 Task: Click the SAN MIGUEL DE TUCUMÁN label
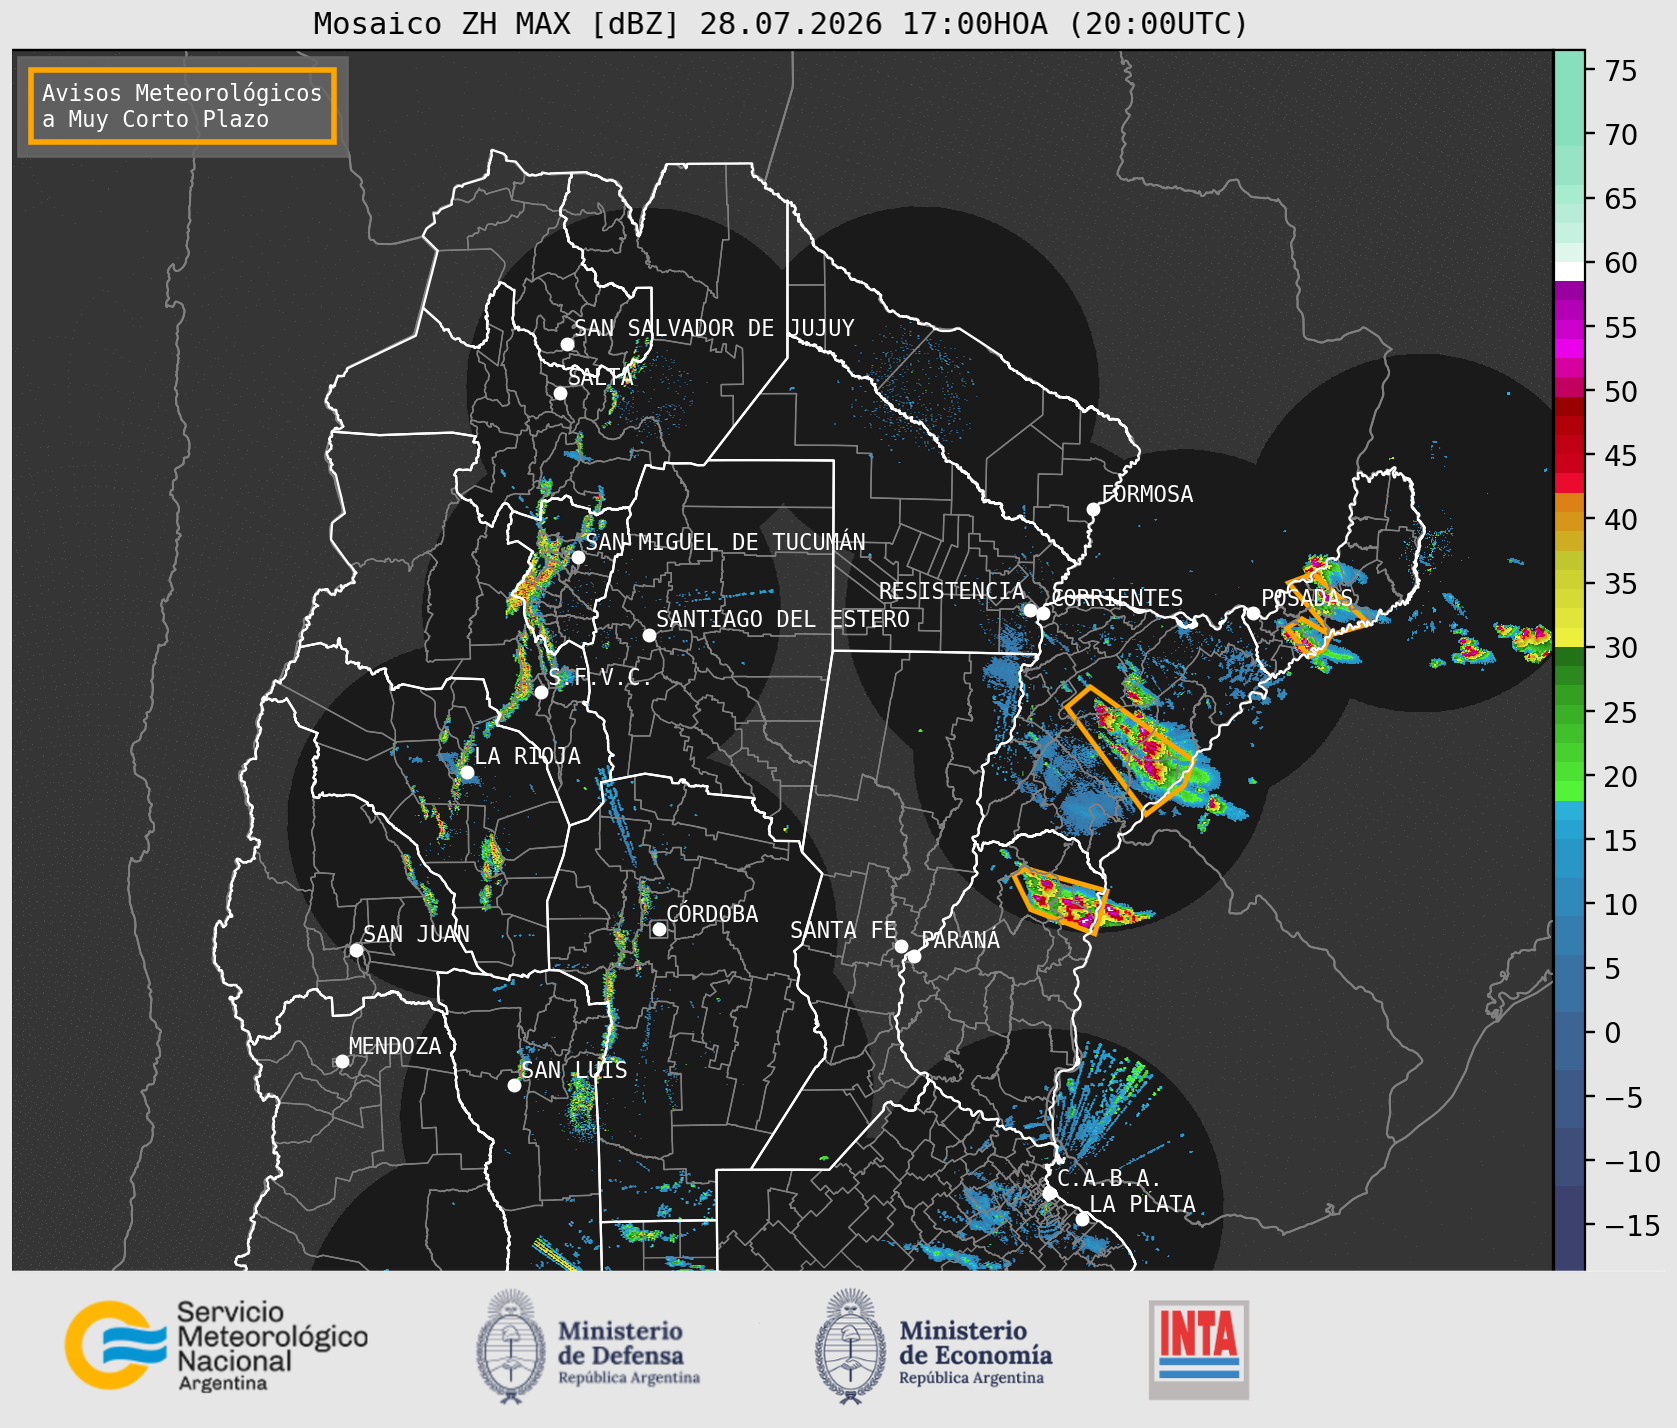tap(725, 542)
